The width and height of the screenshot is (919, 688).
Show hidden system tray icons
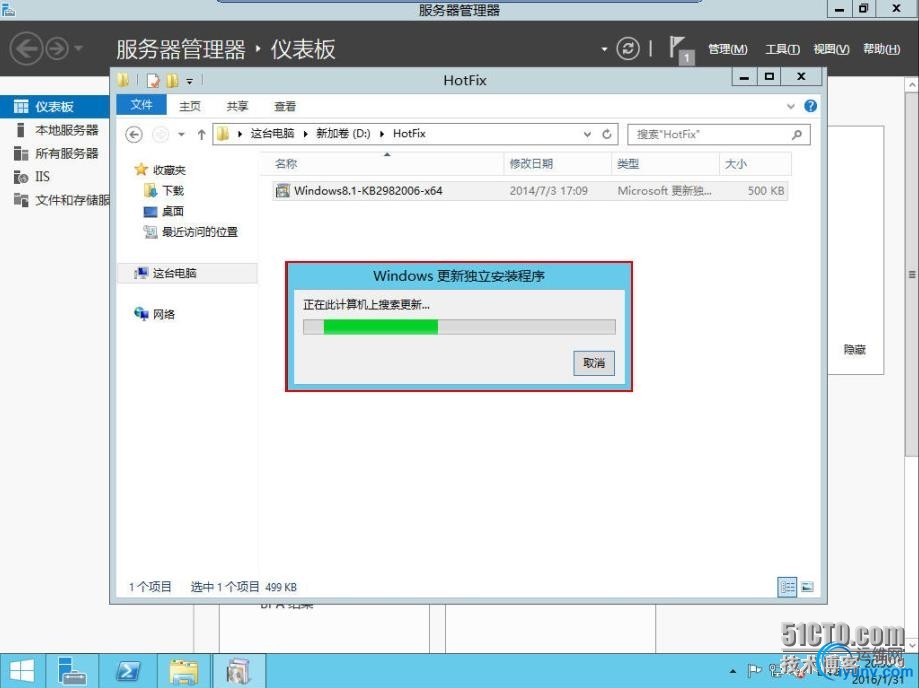click(x=733, y=671)
